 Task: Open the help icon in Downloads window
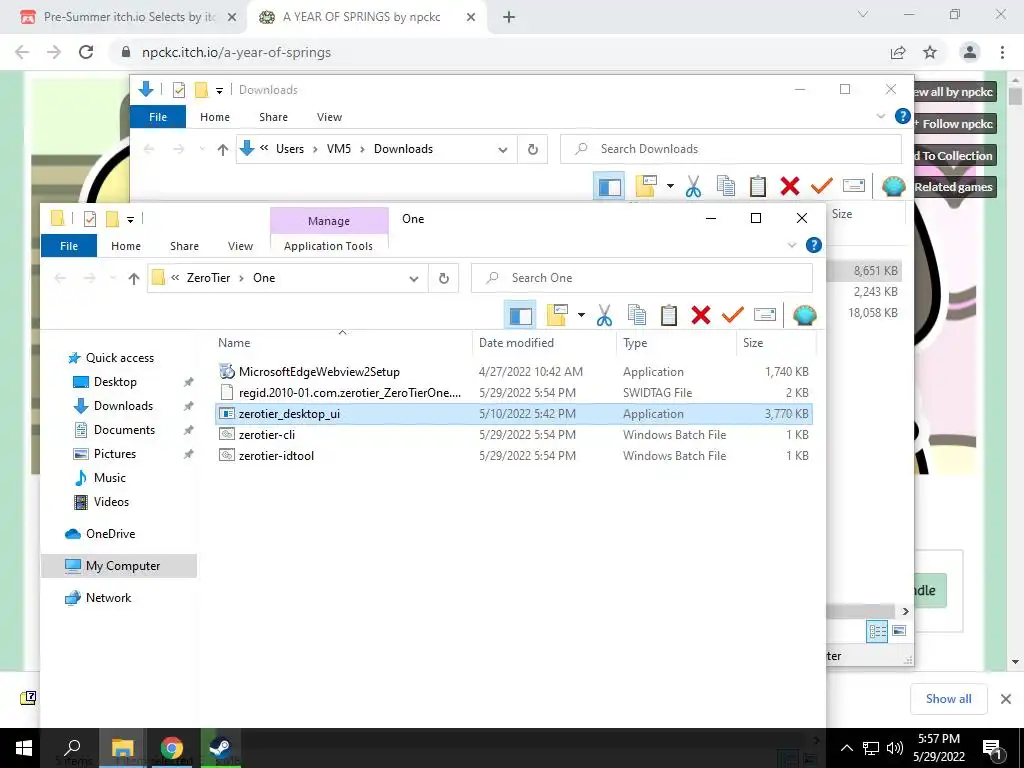(903, 116)
